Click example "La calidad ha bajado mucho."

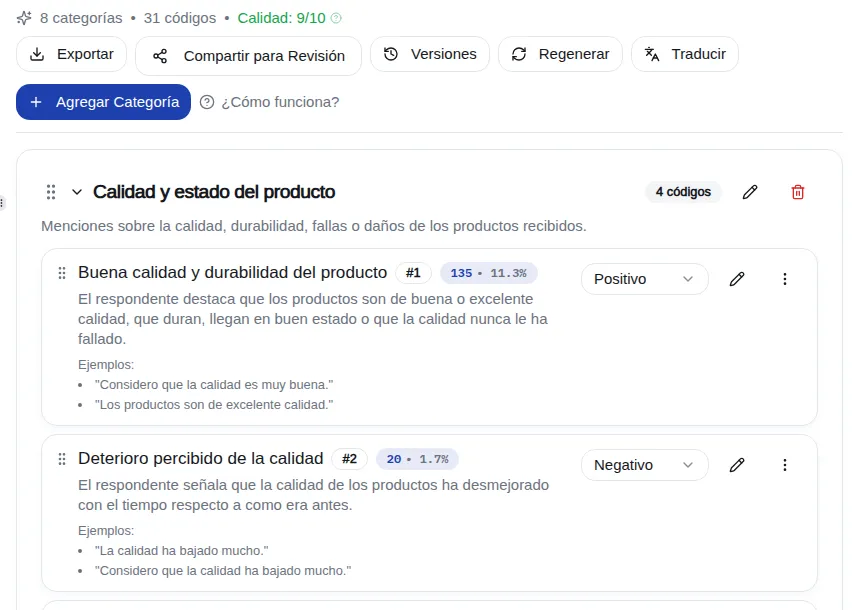(181, 550)
